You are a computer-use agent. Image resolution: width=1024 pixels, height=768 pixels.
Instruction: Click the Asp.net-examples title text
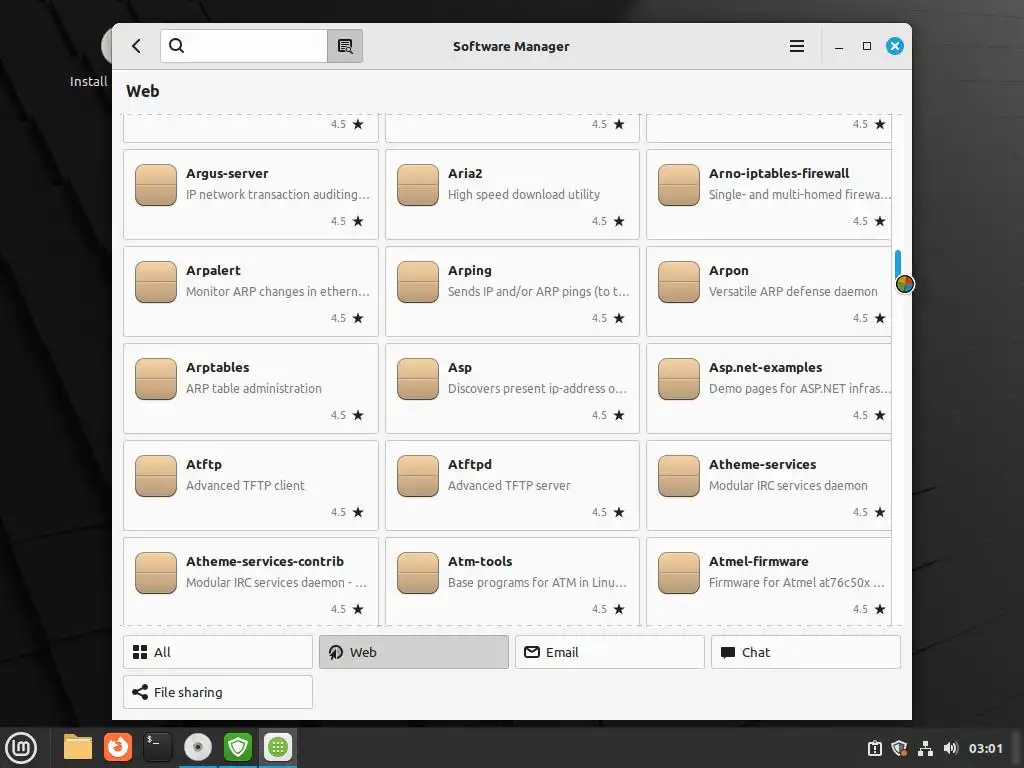(765, 368)
